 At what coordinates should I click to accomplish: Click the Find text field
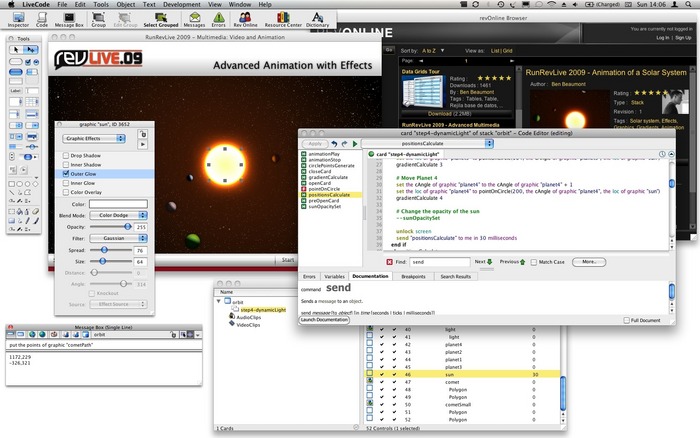click(x=440, y=261)
